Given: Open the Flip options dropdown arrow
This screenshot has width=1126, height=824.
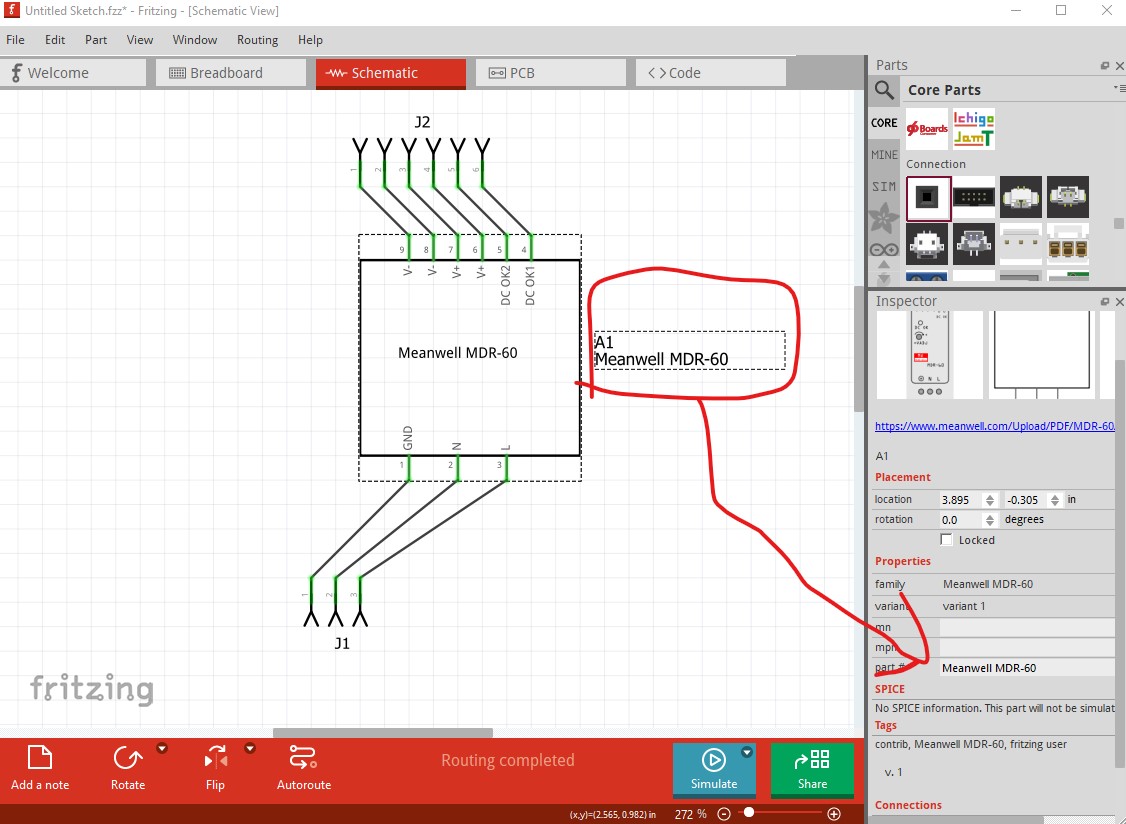Looking at the screenshot, I should click(x=250, y=748).
